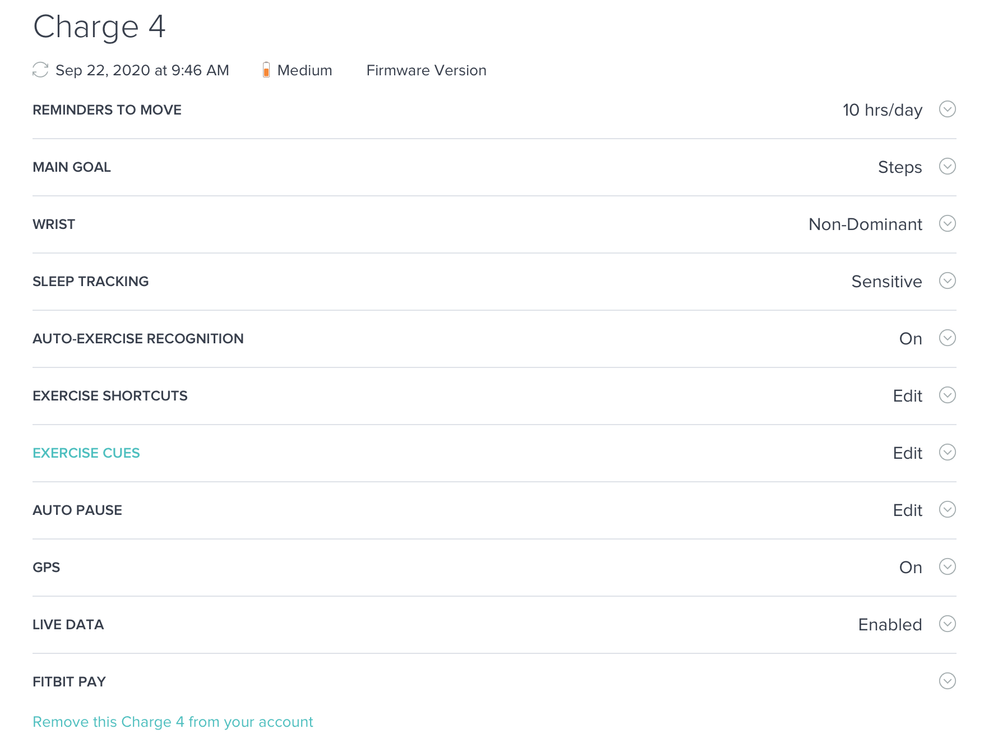Expand GPS setting chevron icon
The height and width of the screenshot is (755, 998).
click(x=947, y=567)
